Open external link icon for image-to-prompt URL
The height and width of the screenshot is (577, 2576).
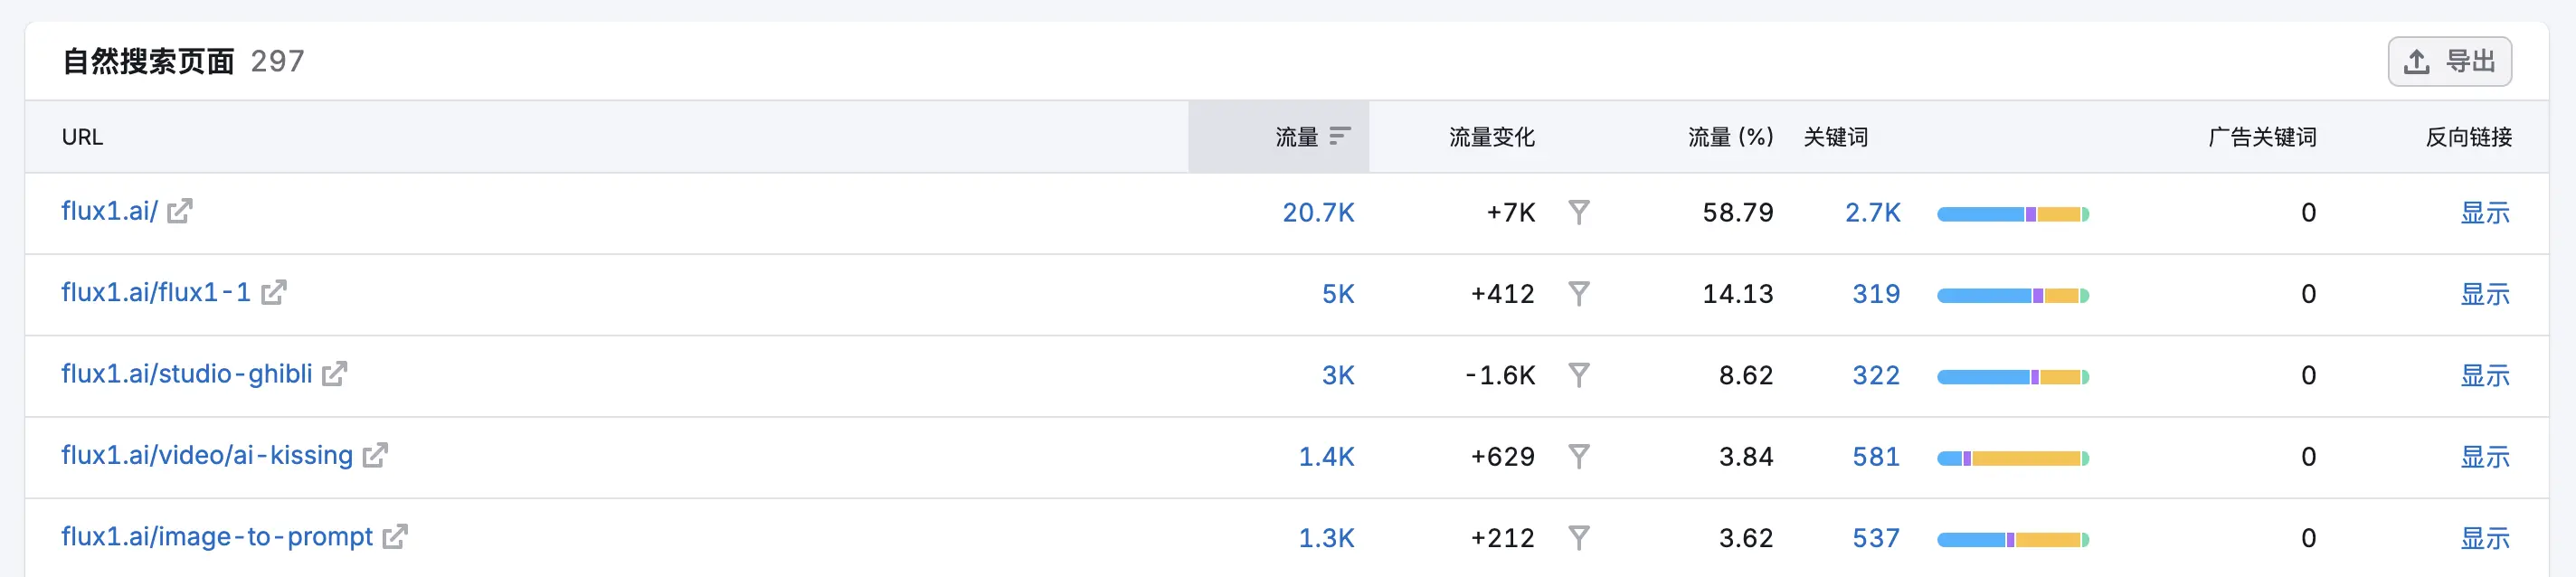396,537
